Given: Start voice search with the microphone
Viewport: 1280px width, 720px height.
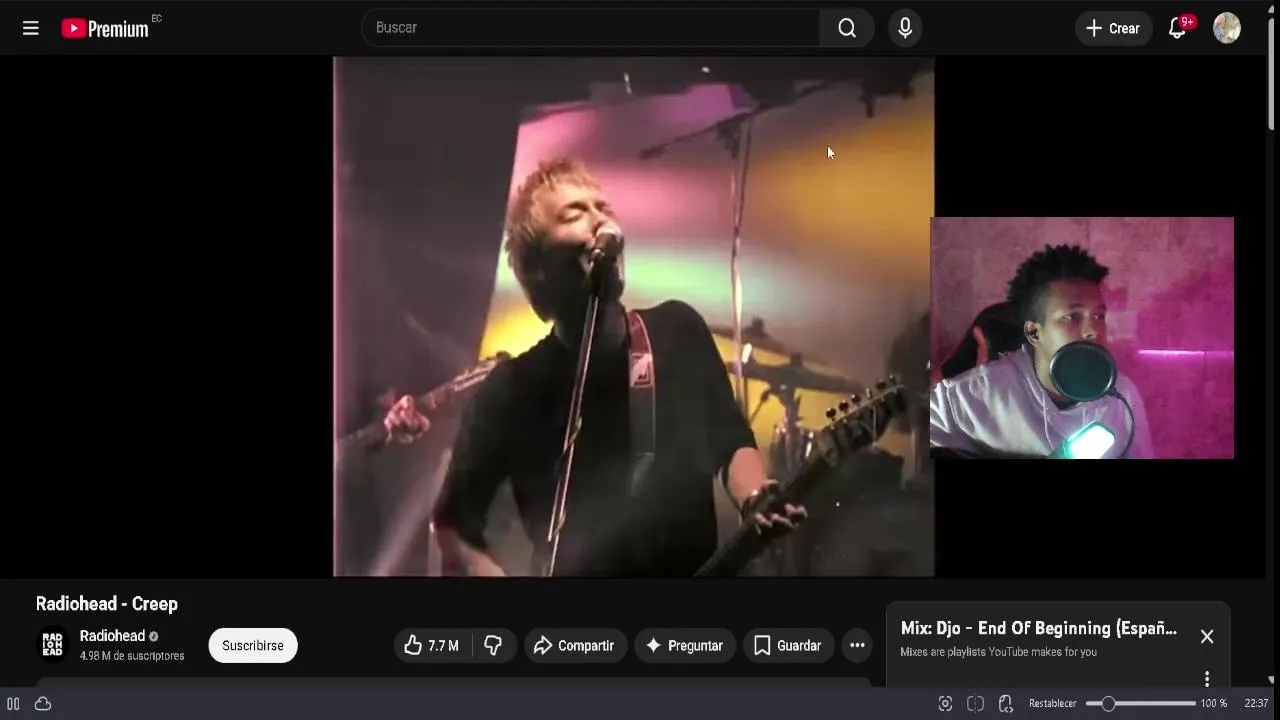Looking at the screenshot, I should [x=905, y=28].
